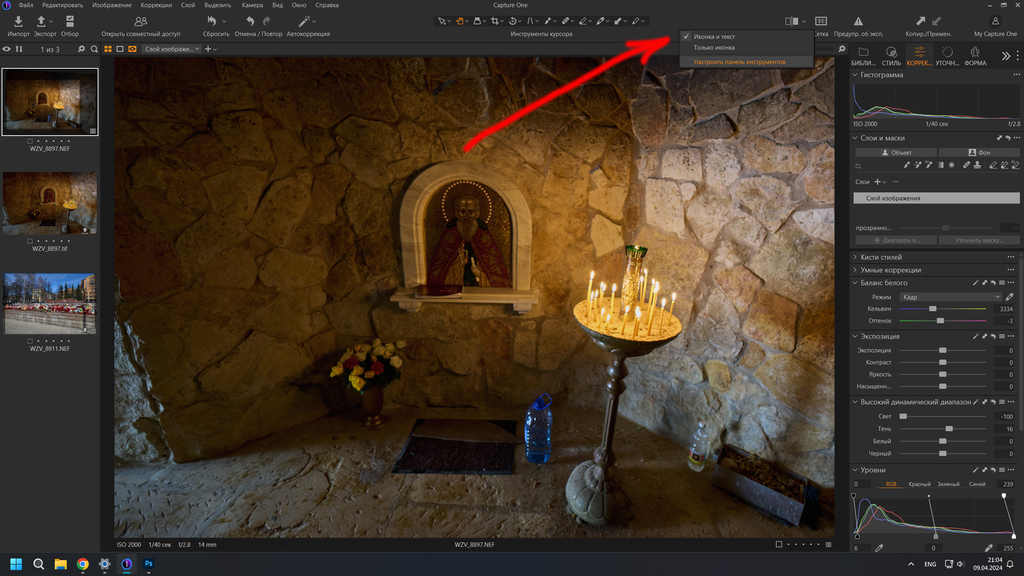Select the crop cursor tool
Viewport: 1024px width, 576px height.
click(x=494, y=21)
